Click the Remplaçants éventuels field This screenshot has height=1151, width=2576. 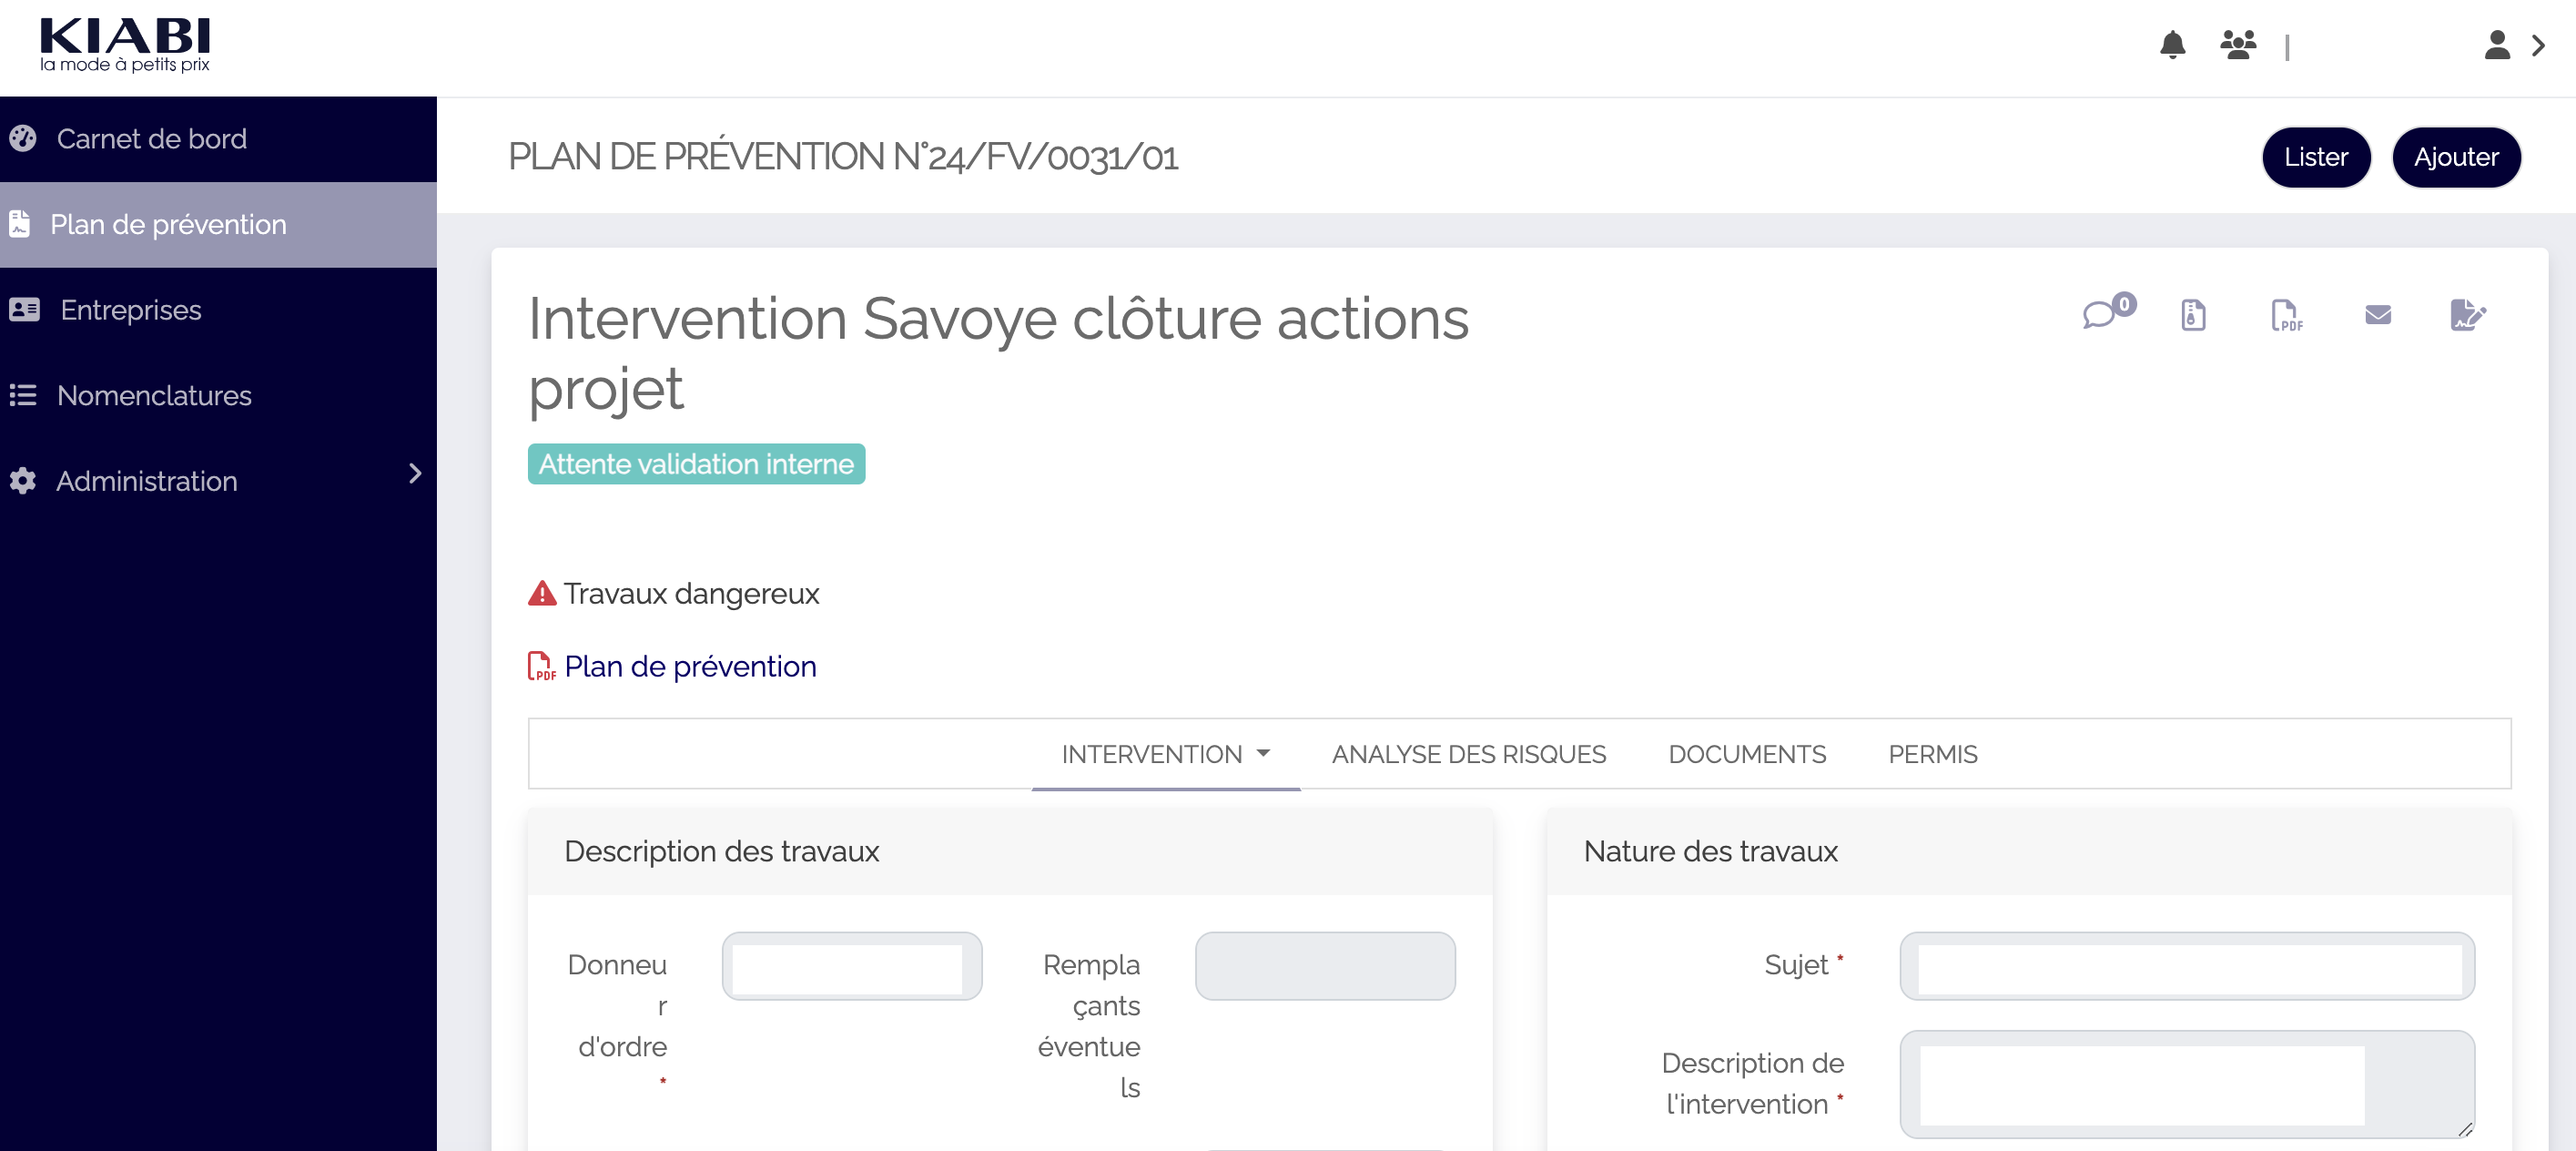(x=1325, y=966)
